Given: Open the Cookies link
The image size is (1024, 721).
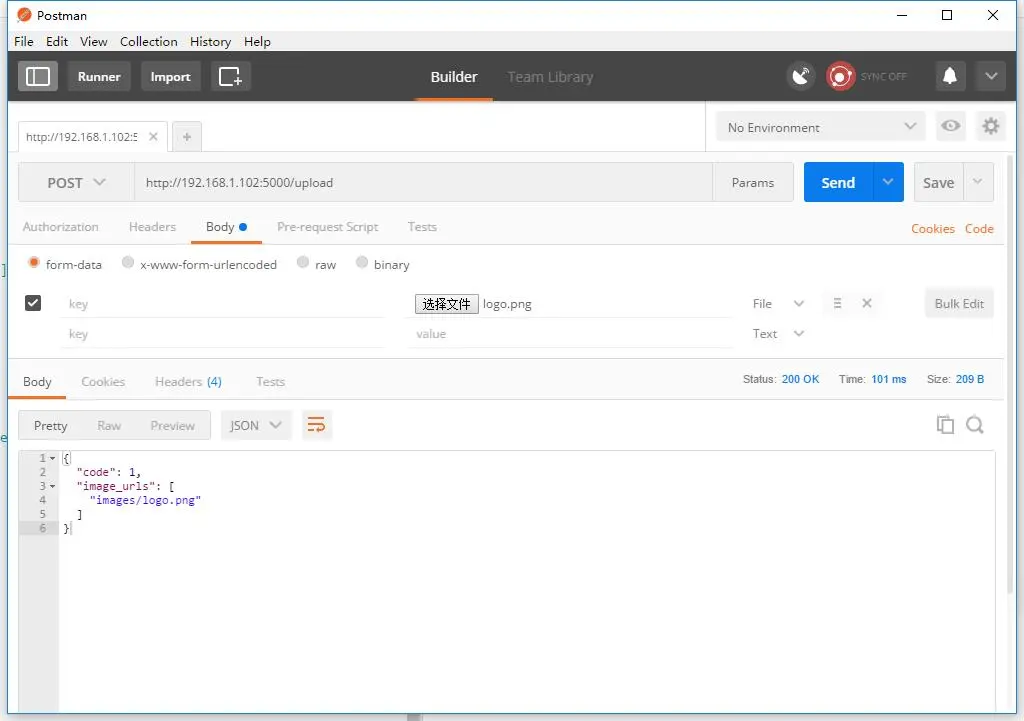Looking at the screenshot, I should point(933,229).
